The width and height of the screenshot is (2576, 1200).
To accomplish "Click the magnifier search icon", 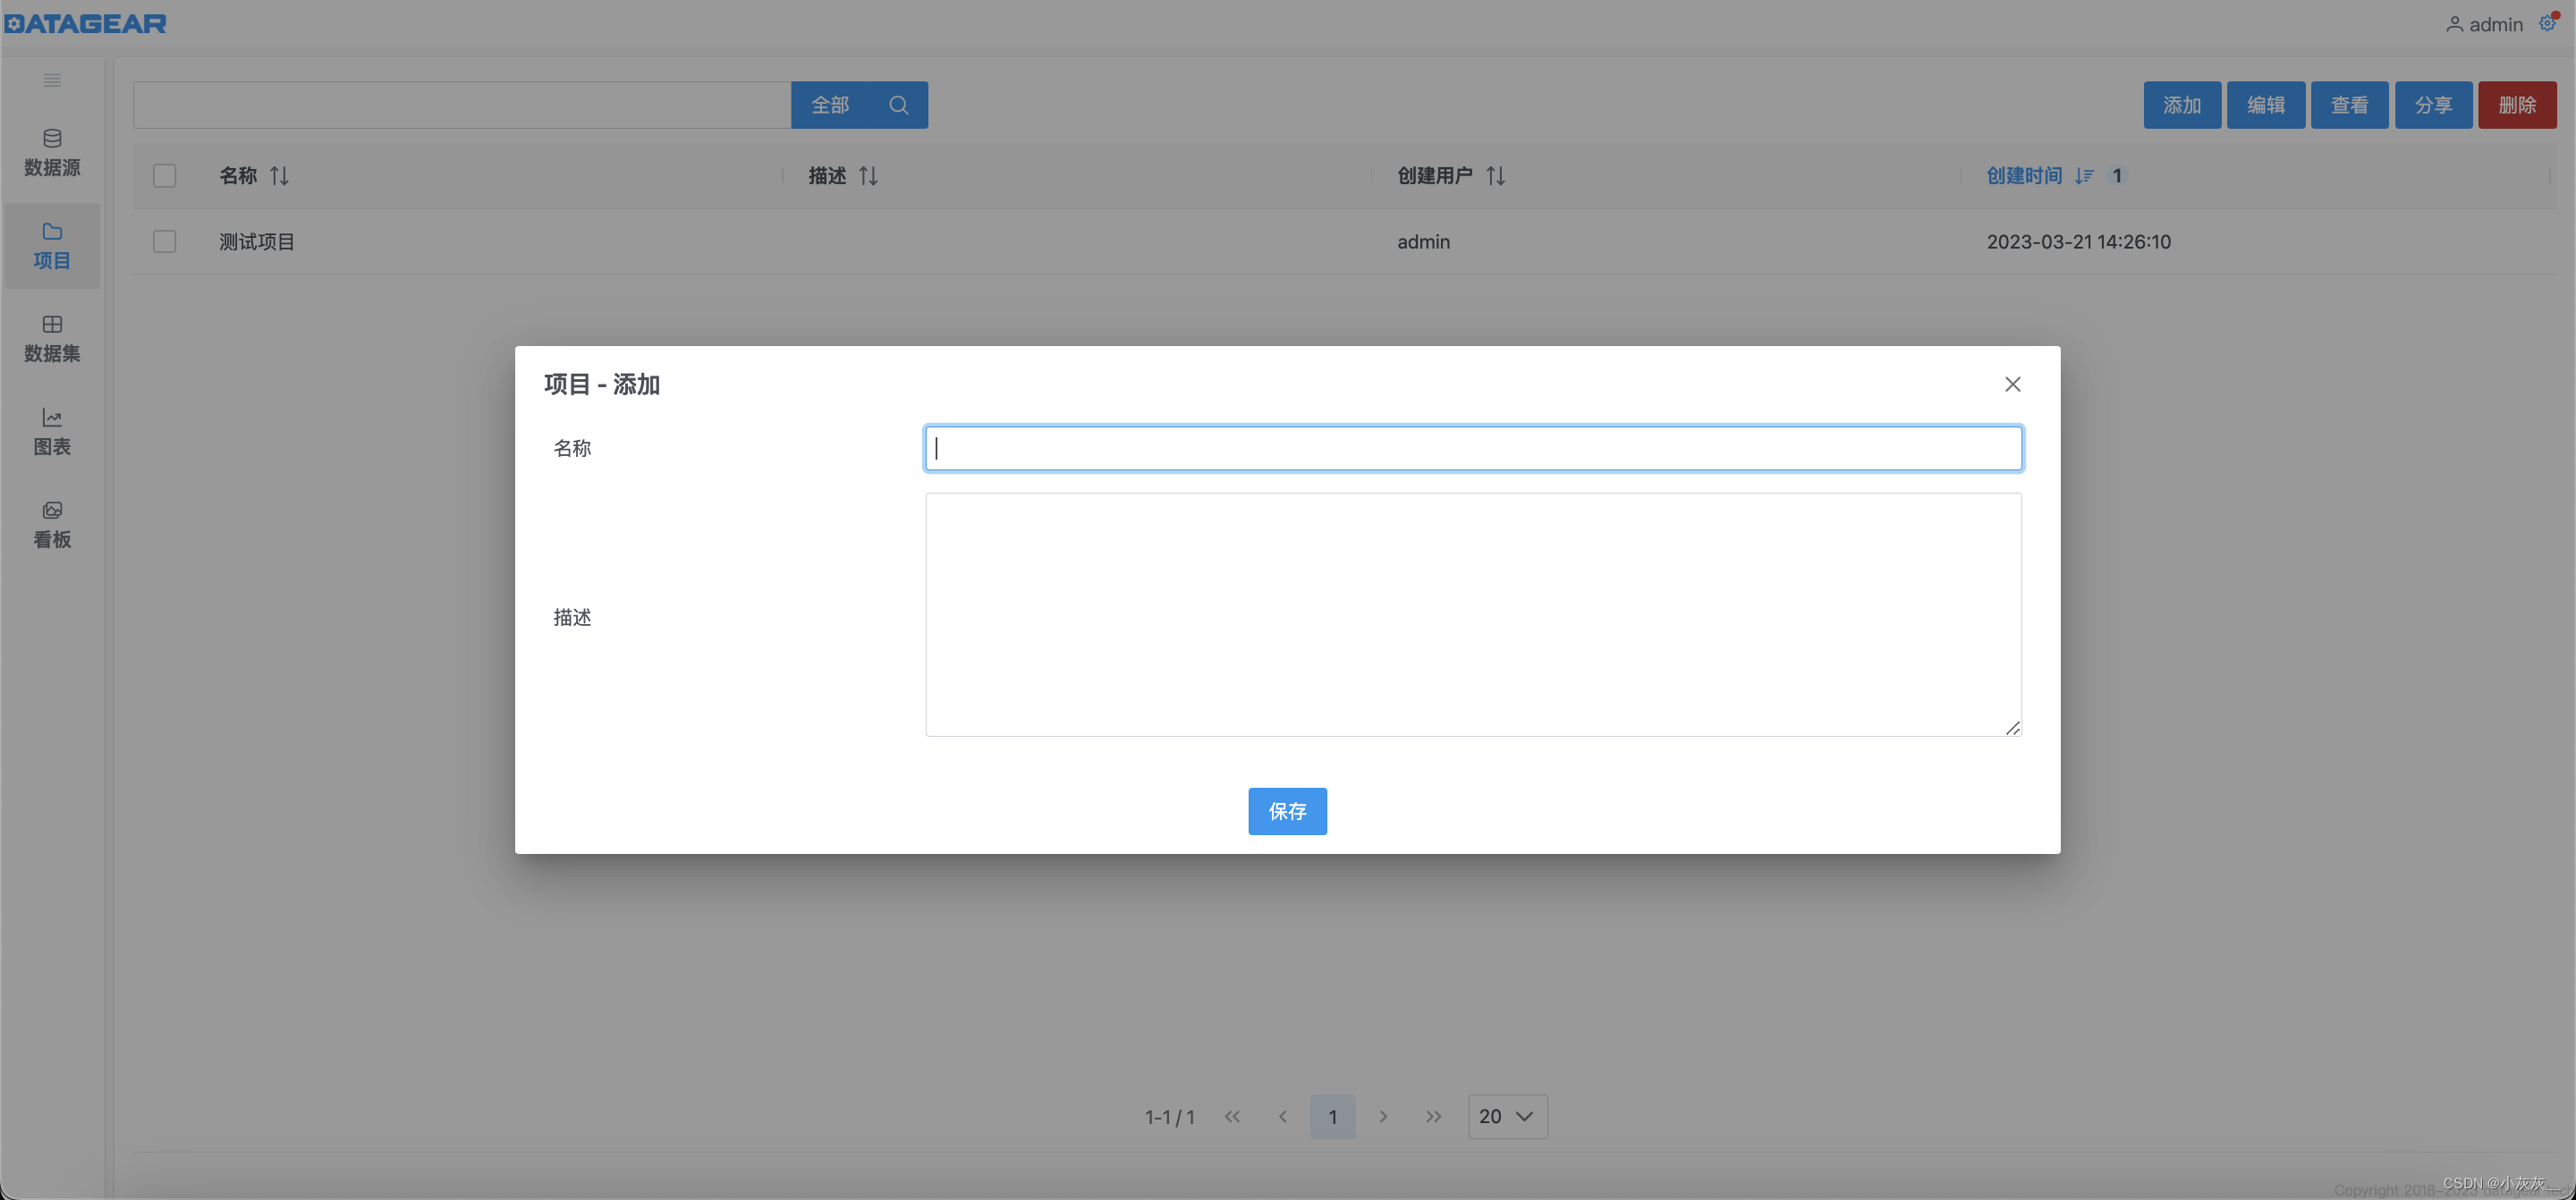I will (898, 105).
